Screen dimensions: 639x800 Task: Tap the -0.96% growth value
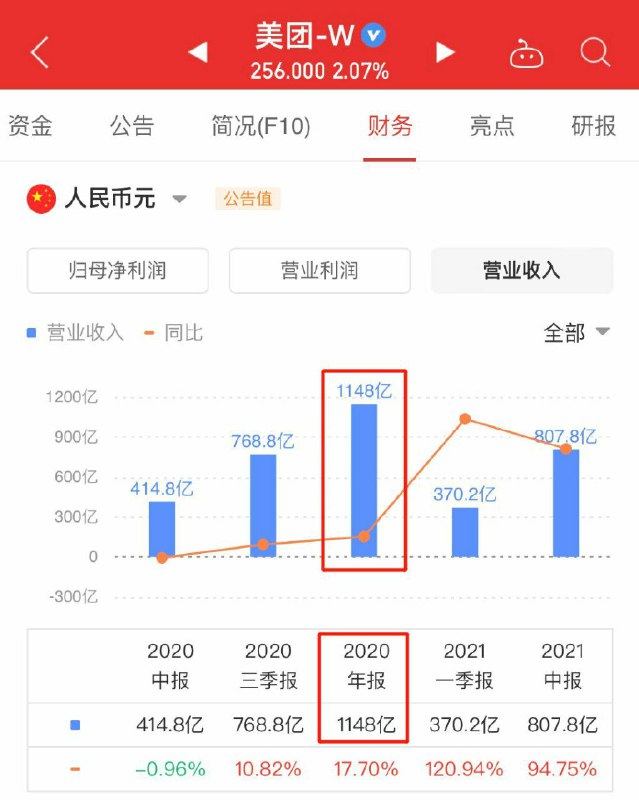click(170, 769)
